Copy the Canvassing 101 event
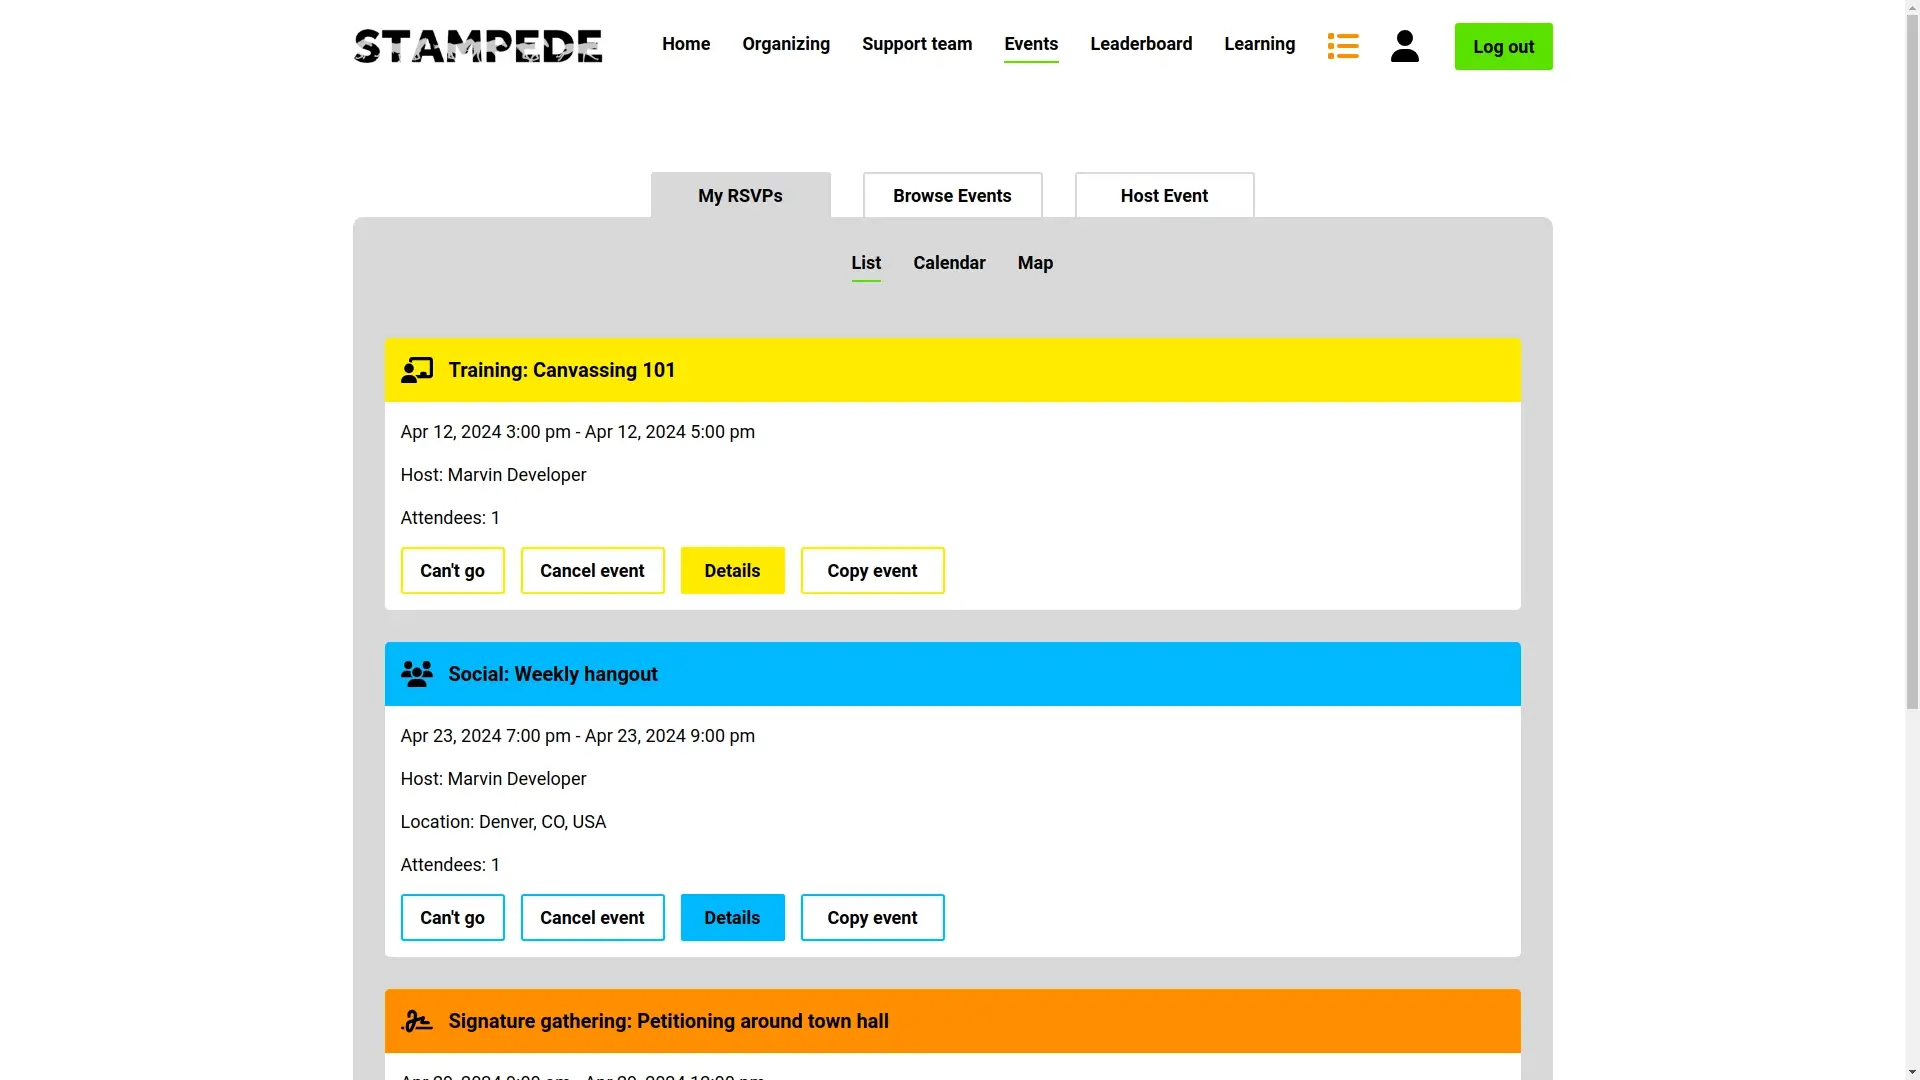This screenshot has width=1920, height=1080. 873,571
